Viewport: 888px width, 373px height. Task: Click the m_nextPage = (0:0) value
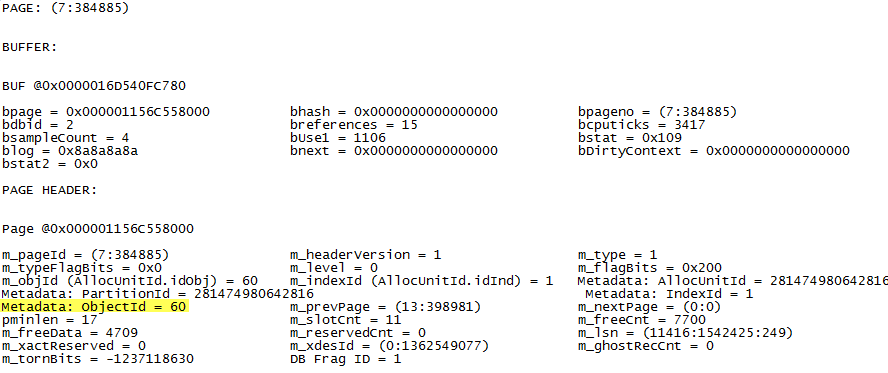[641, 307]
